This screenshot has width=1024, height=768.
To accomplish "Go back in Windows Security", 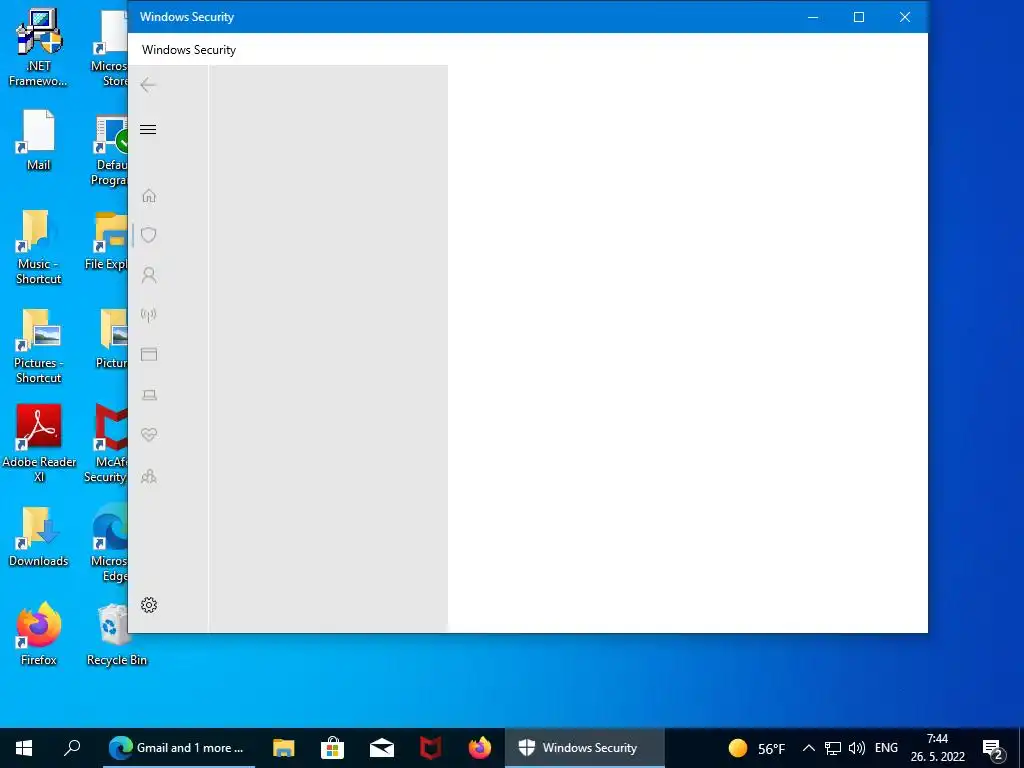I will 148,85.
